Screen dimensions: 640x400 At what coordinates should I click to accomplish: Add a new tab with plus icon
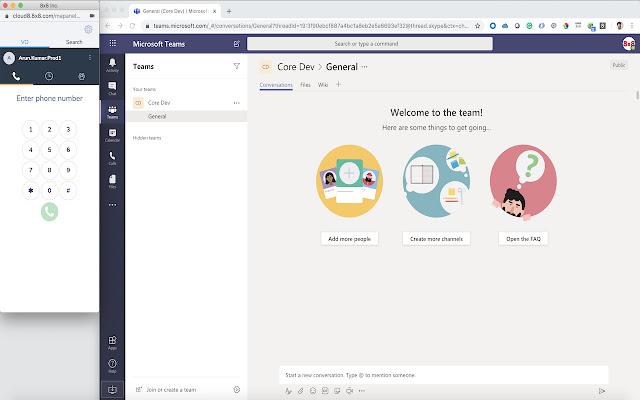click(338, 84)
